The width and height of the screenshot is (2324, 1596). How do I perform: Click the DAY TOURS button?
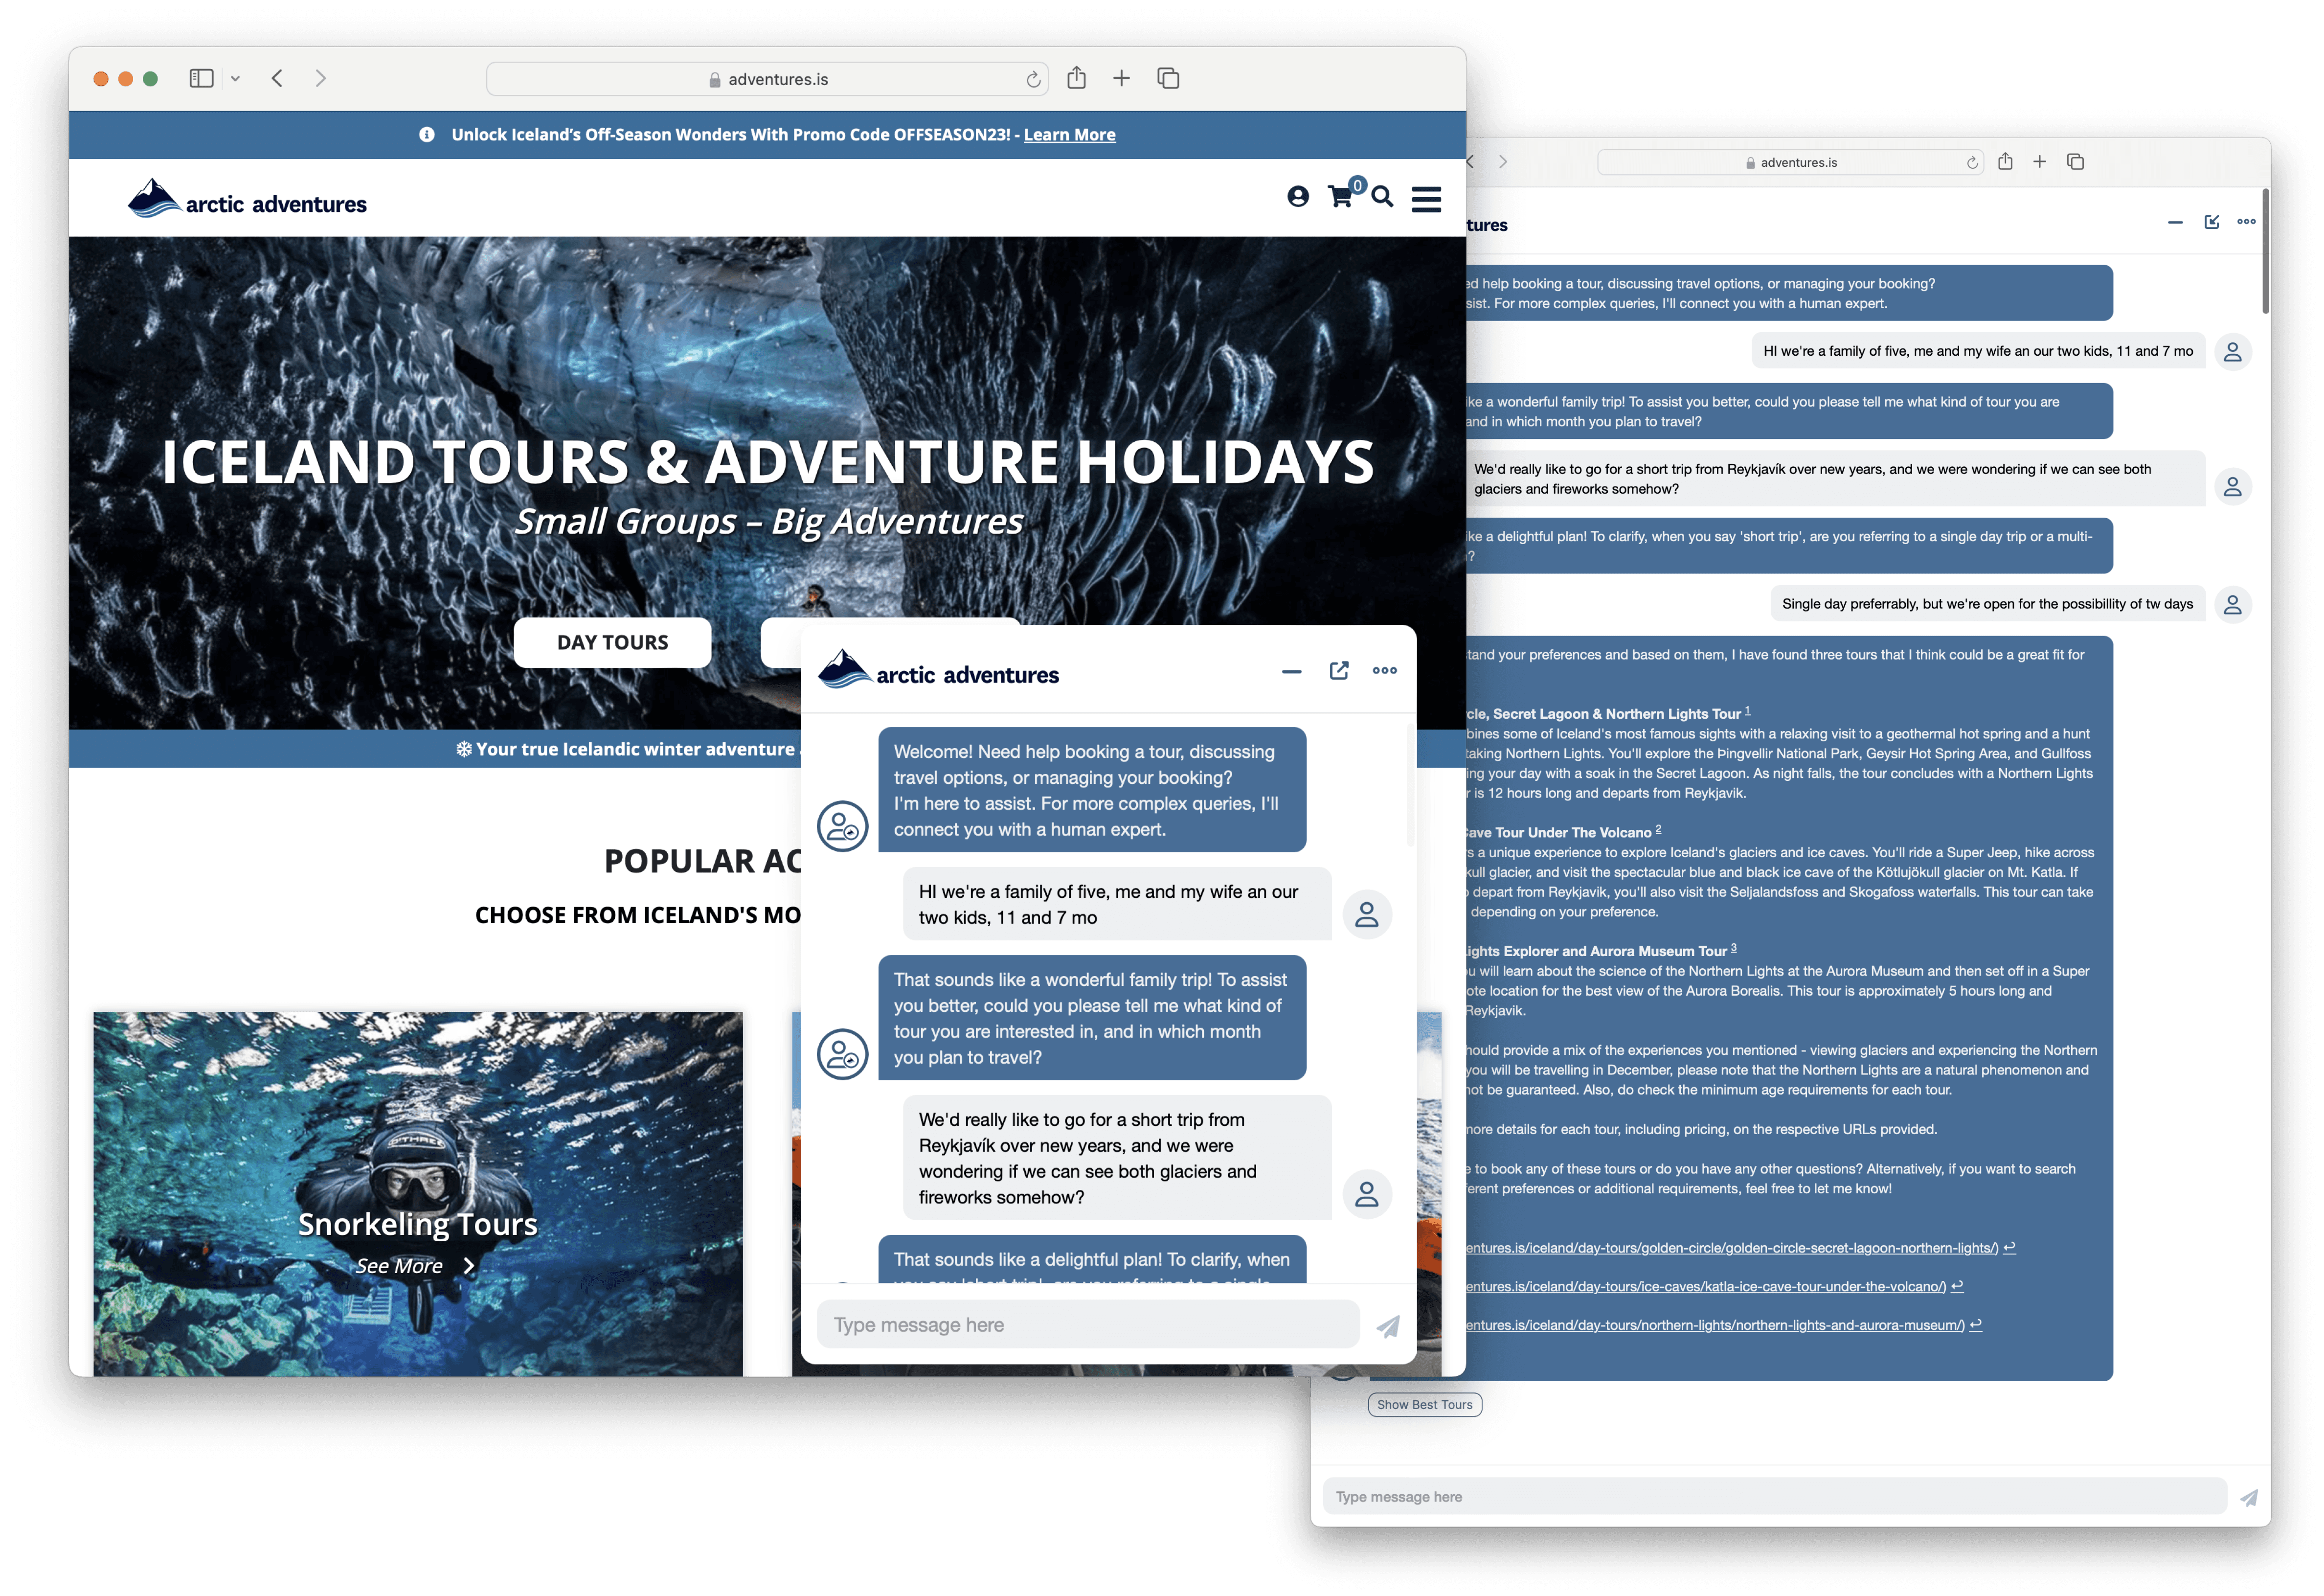tap(612, 642)
